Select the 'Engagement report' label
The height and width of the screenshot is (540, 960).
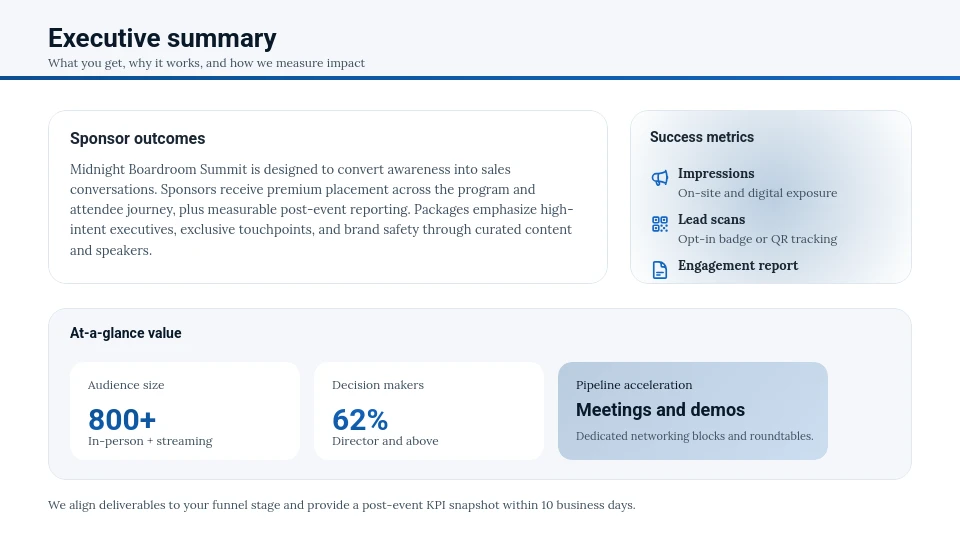(738, 265)
